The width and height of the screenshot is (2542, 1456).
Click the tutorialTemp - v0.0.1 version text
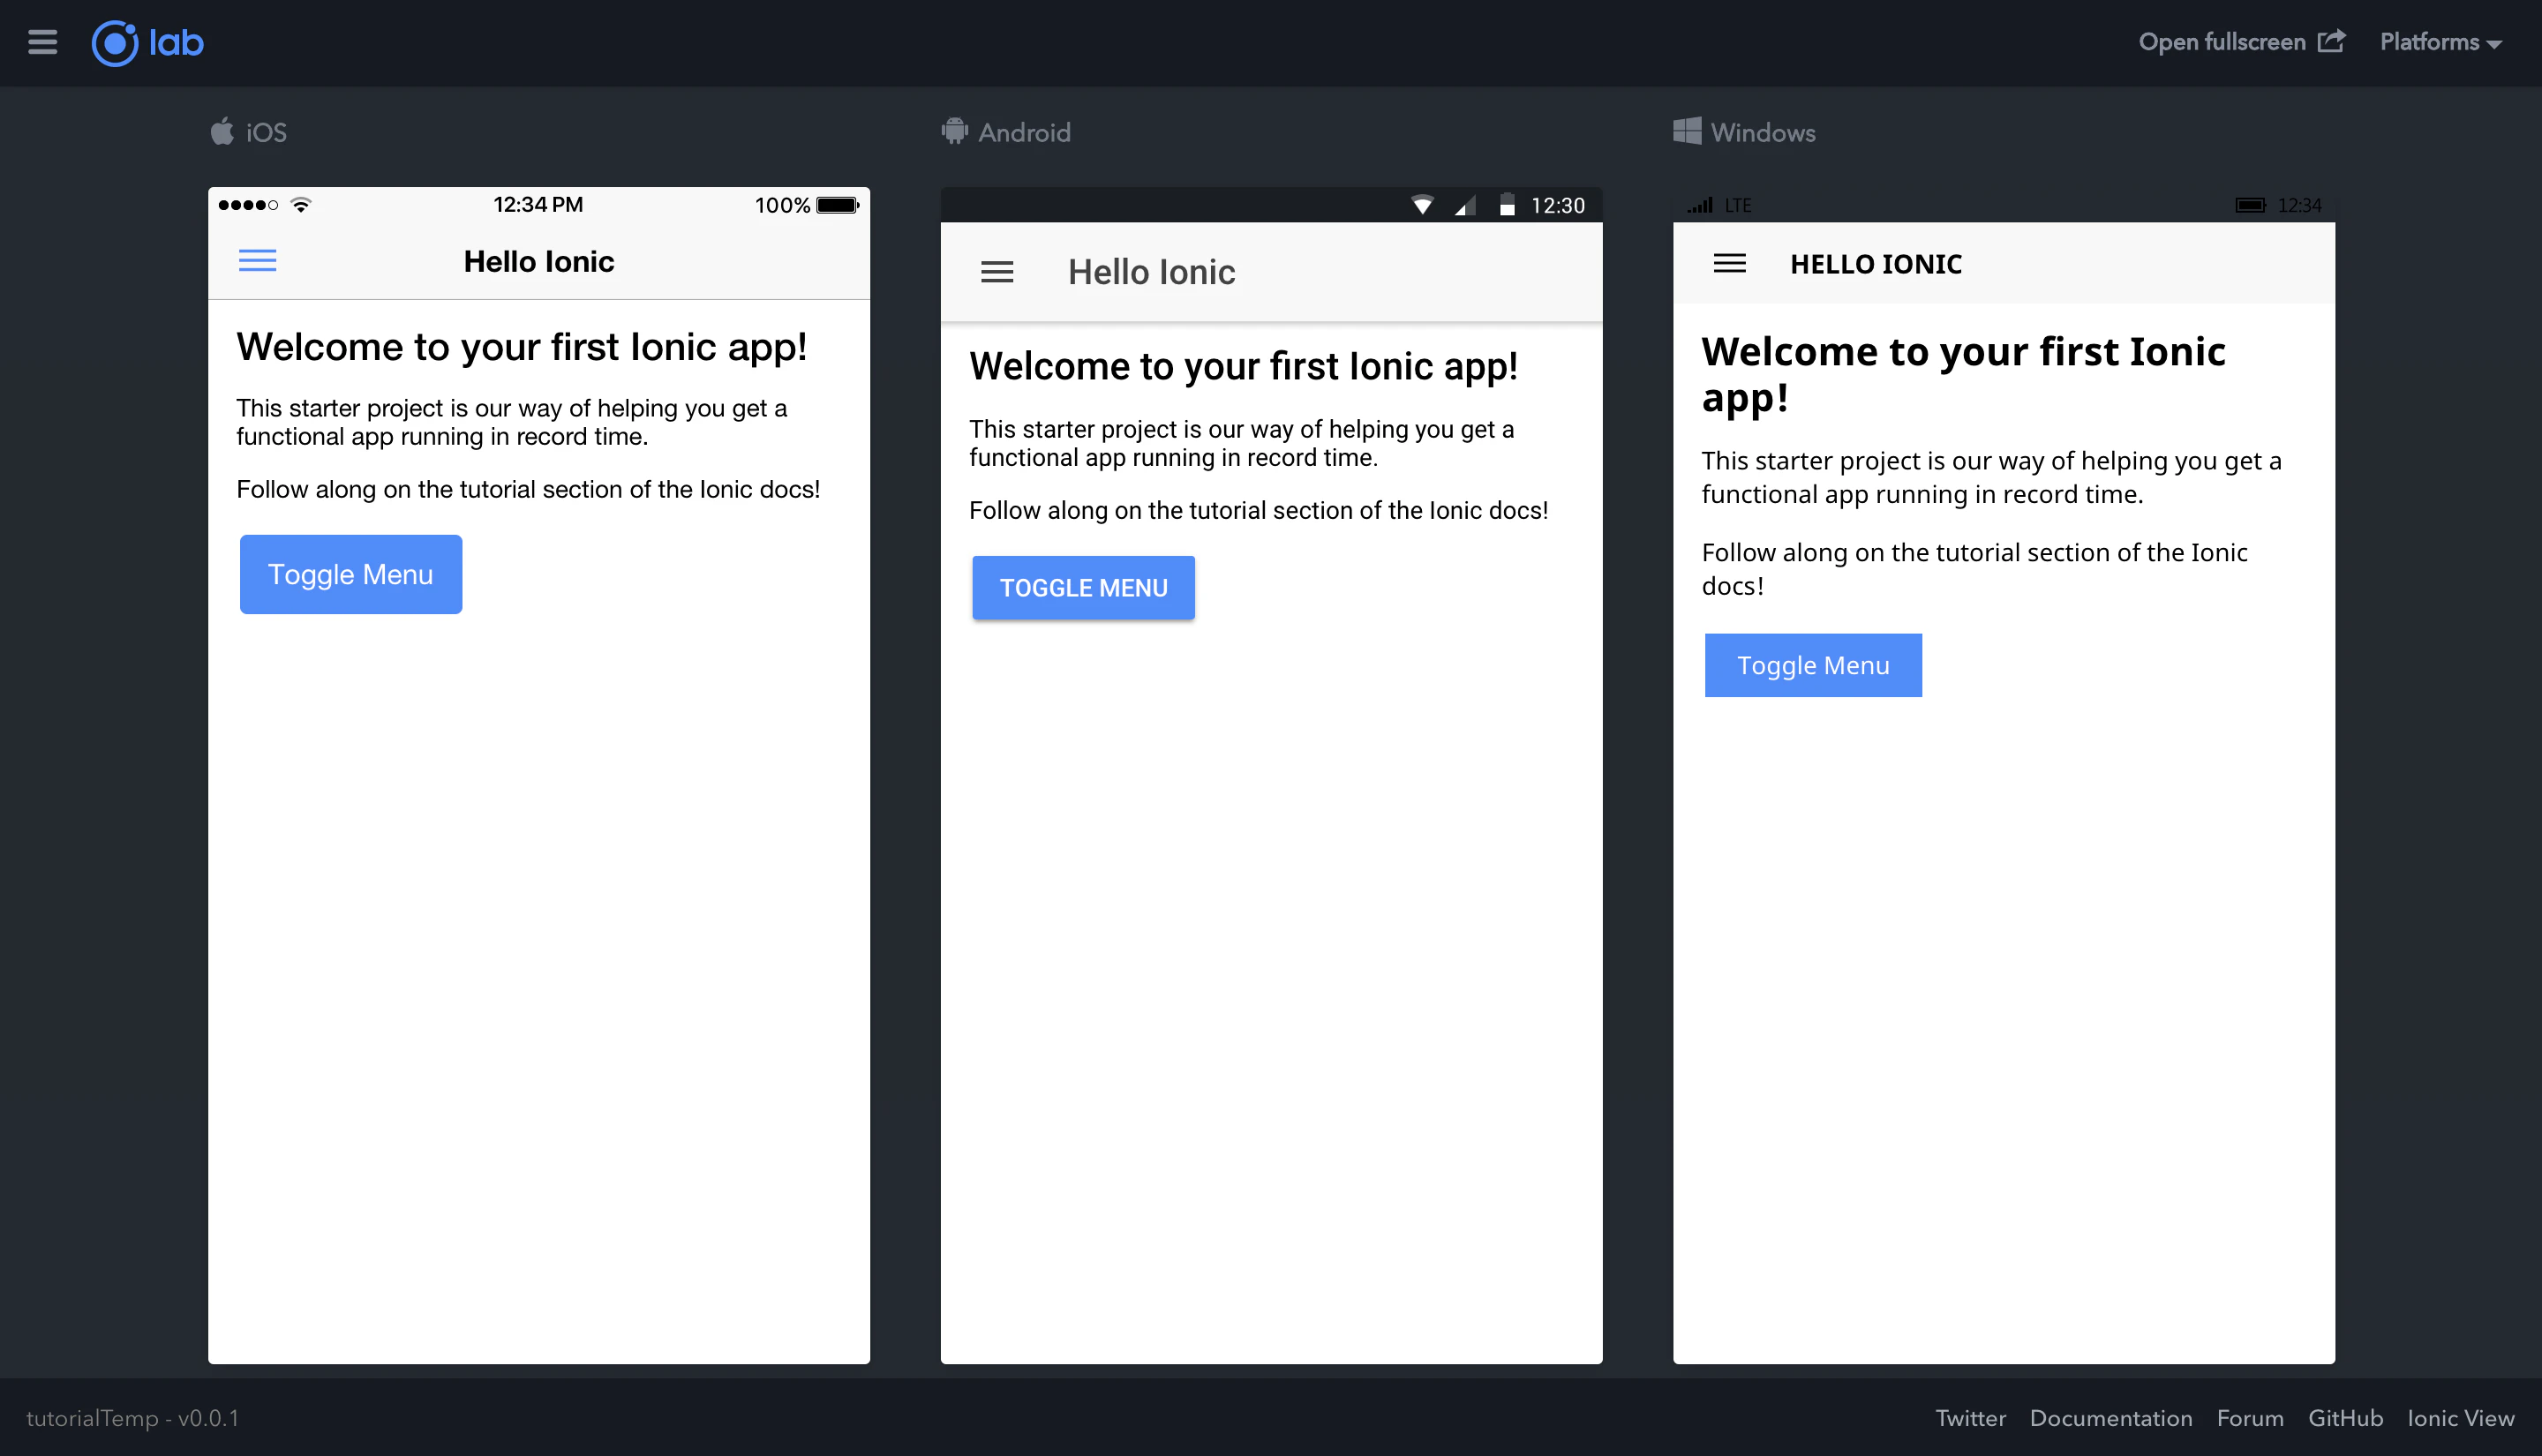pyautogui.click(x=132, y=1418)
